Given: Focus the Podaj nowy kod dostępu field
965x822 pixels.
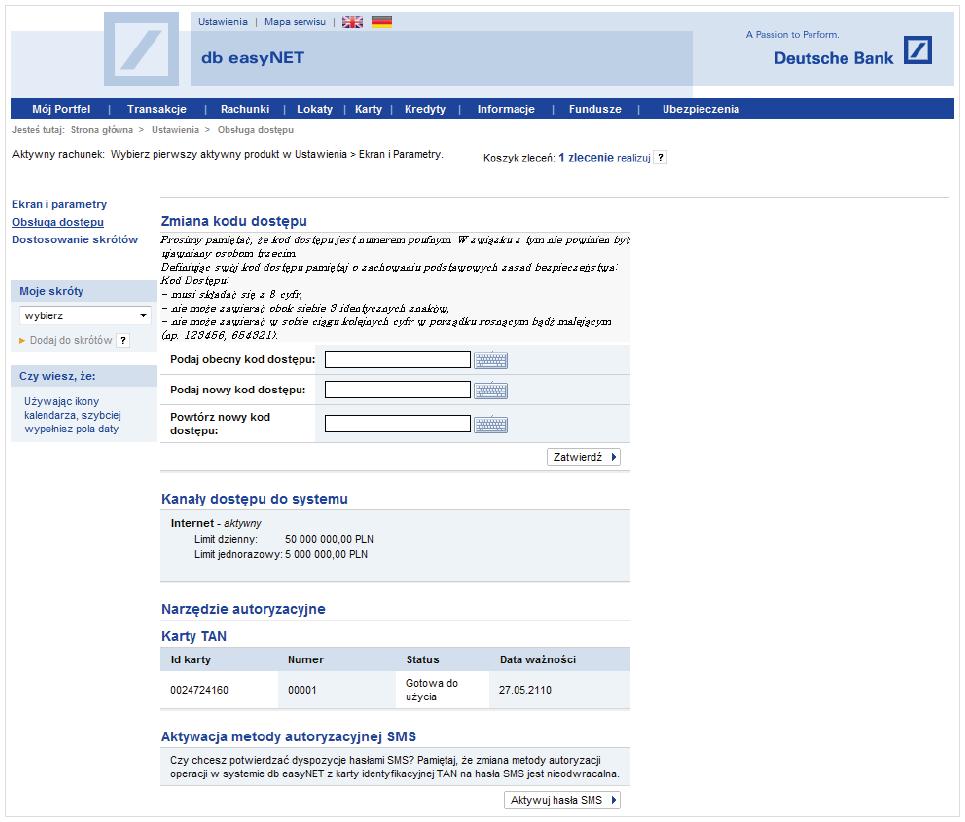Looking at the screenshot, I should (x=398, y=389).
